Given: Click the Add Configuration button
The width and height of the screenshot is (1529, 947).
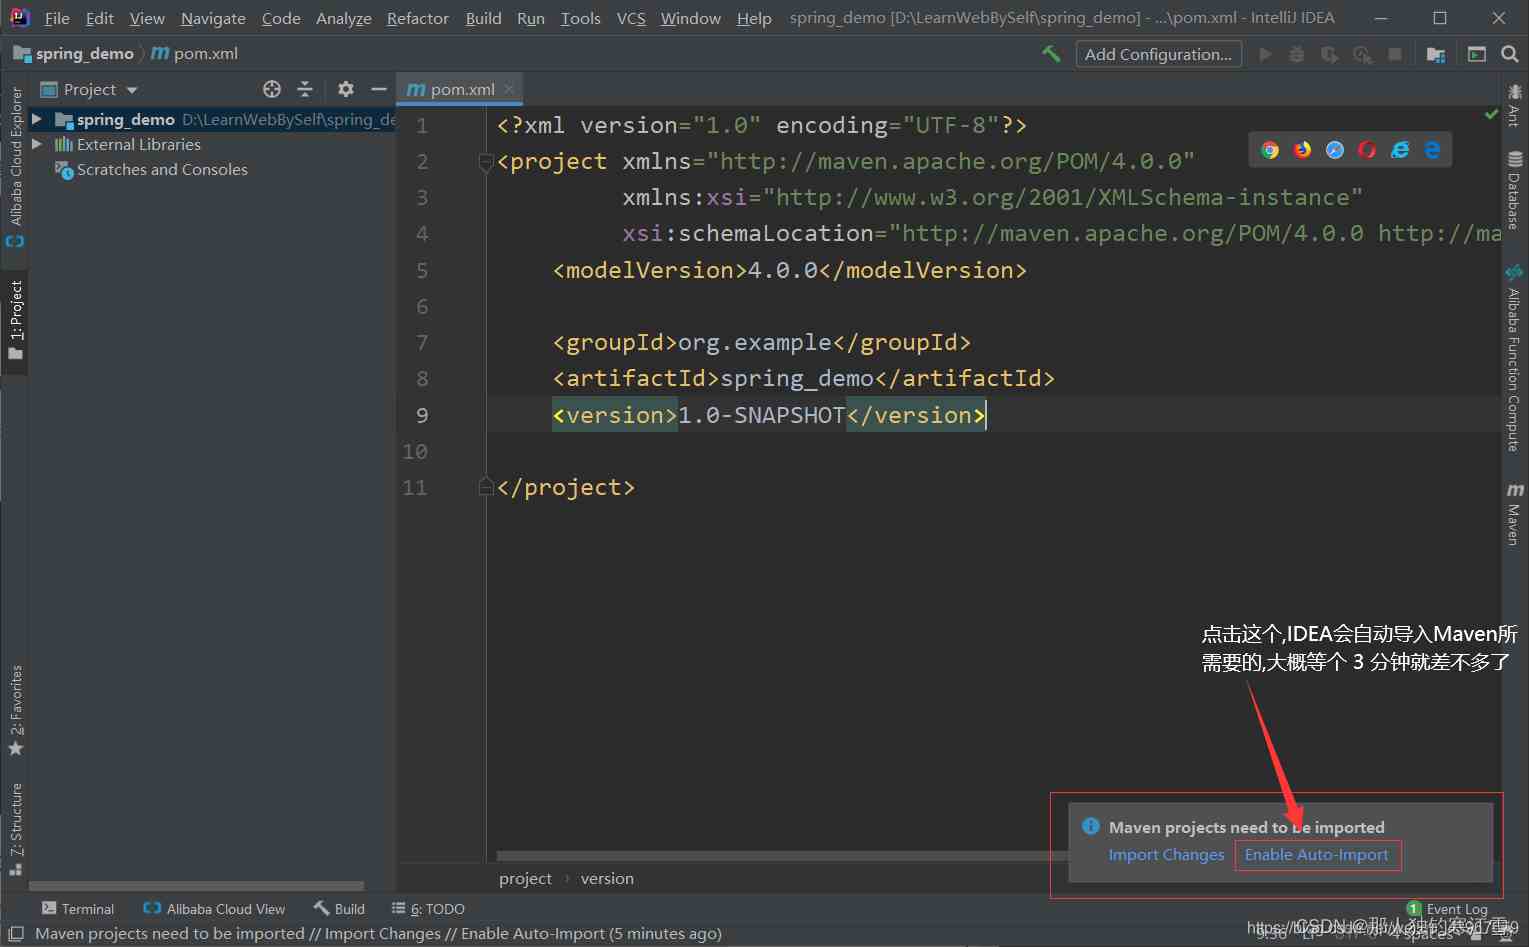Looking at the screenshot, I should click(1158, 54).
